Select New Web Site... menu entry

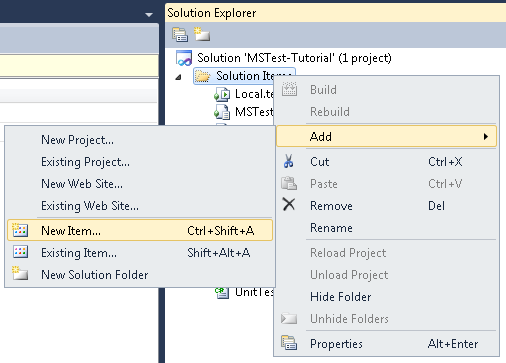pos(140,184)
